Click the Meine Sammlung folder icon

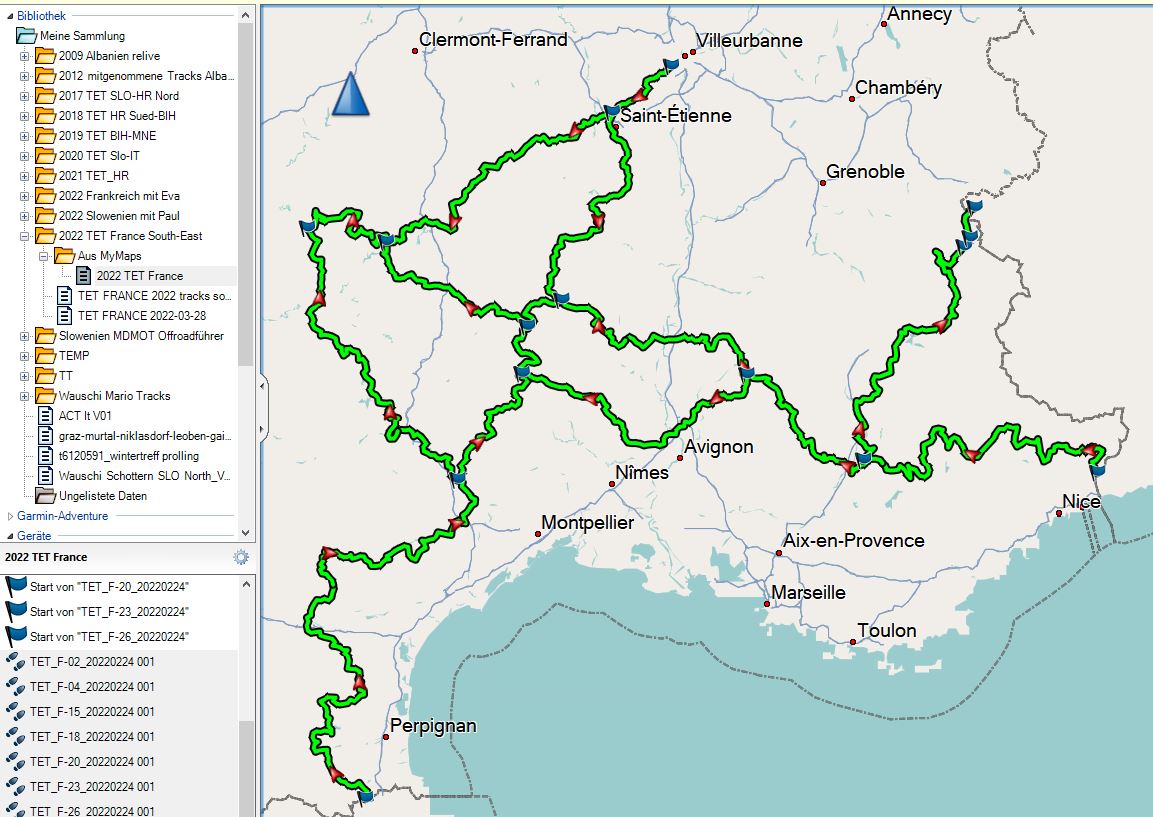(26, 36)
